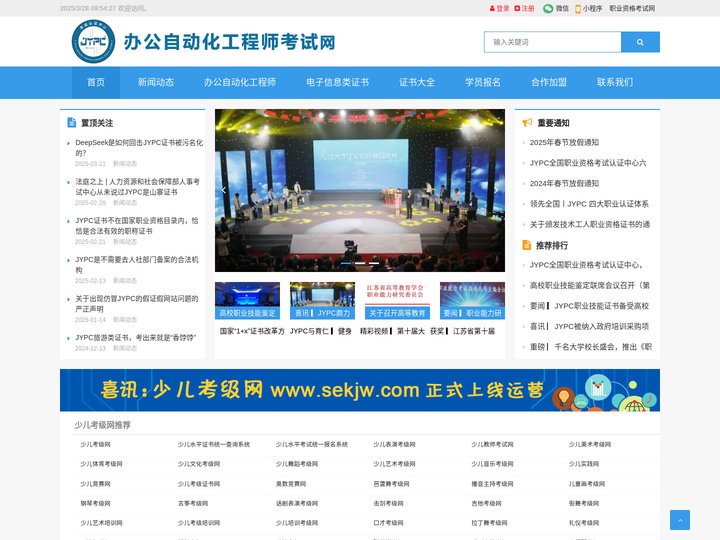Open 少儿体育考级网 link
720x540 pixels.
pos(101,464)
